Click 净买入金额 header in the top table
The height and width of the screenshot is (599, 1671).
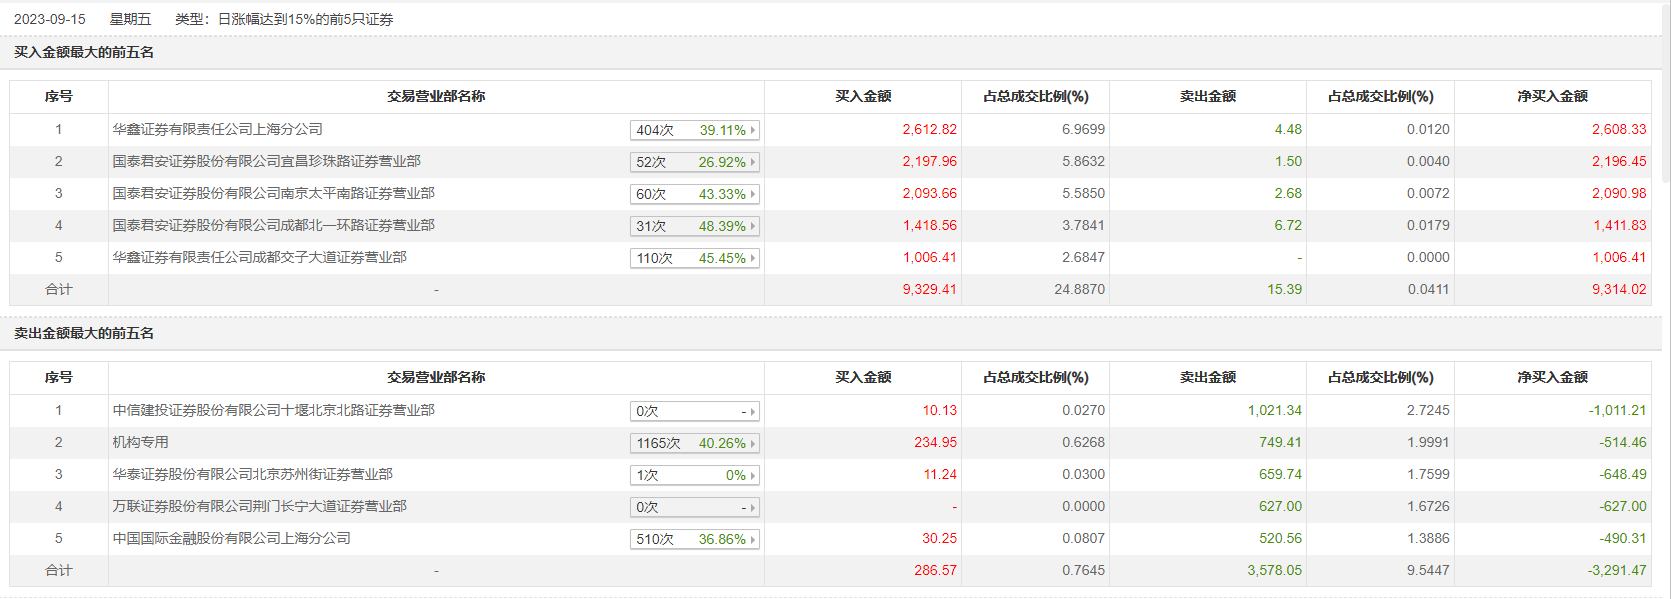[x=1552, y=96]
